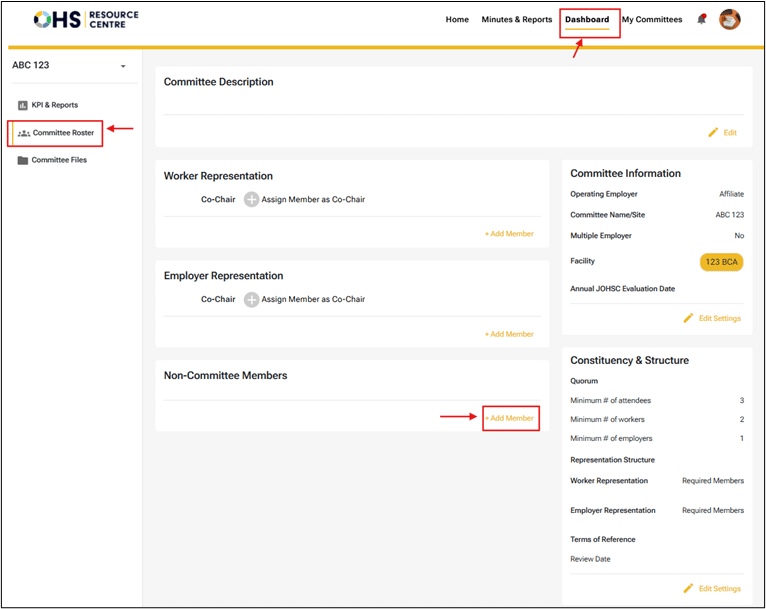Click pencil icon in Committee Description
The width and height of the screenshot is (766, 609).
(713, 132)
